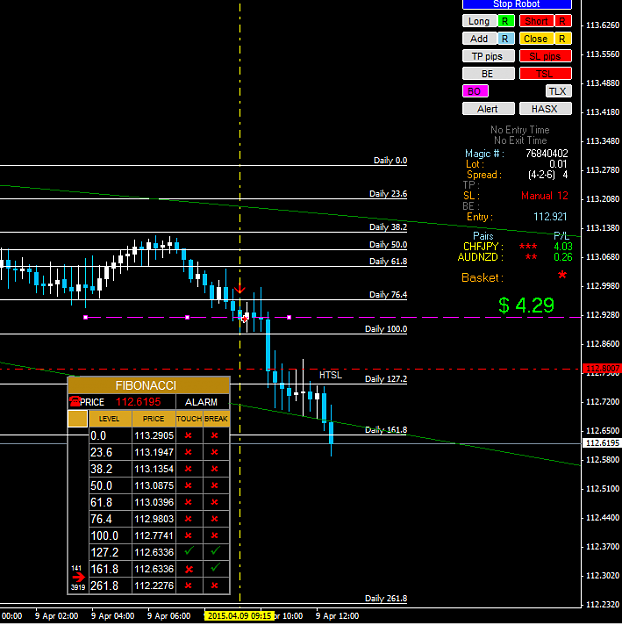This screenshot has width=622, height=625.
Task: Toggle the break mark for level 76.4
Action: 215,519
